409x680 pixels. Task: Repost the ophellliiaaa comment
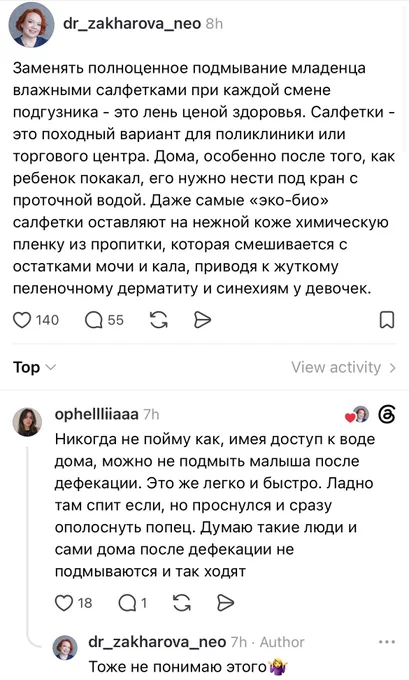pyautogui.click(x=182, y=603)
